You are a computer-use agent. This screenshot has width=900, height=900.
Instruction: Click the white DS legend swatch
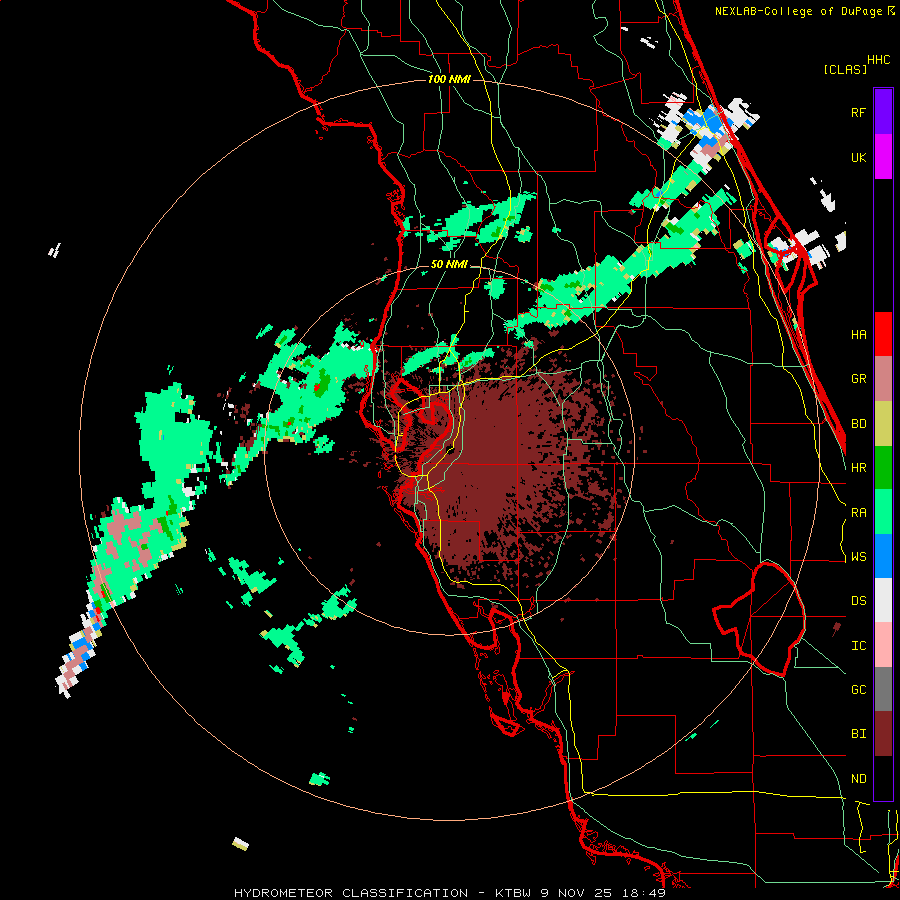pos(883,600)
